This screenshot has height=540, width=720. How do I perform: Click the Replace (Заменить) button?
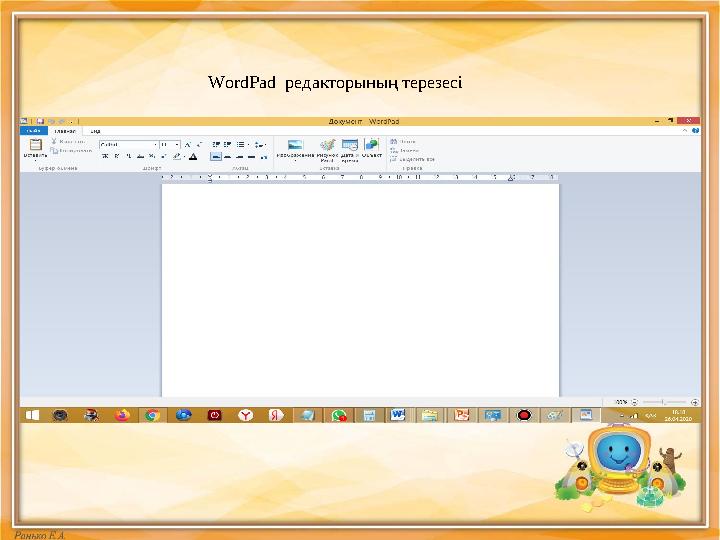405,150
